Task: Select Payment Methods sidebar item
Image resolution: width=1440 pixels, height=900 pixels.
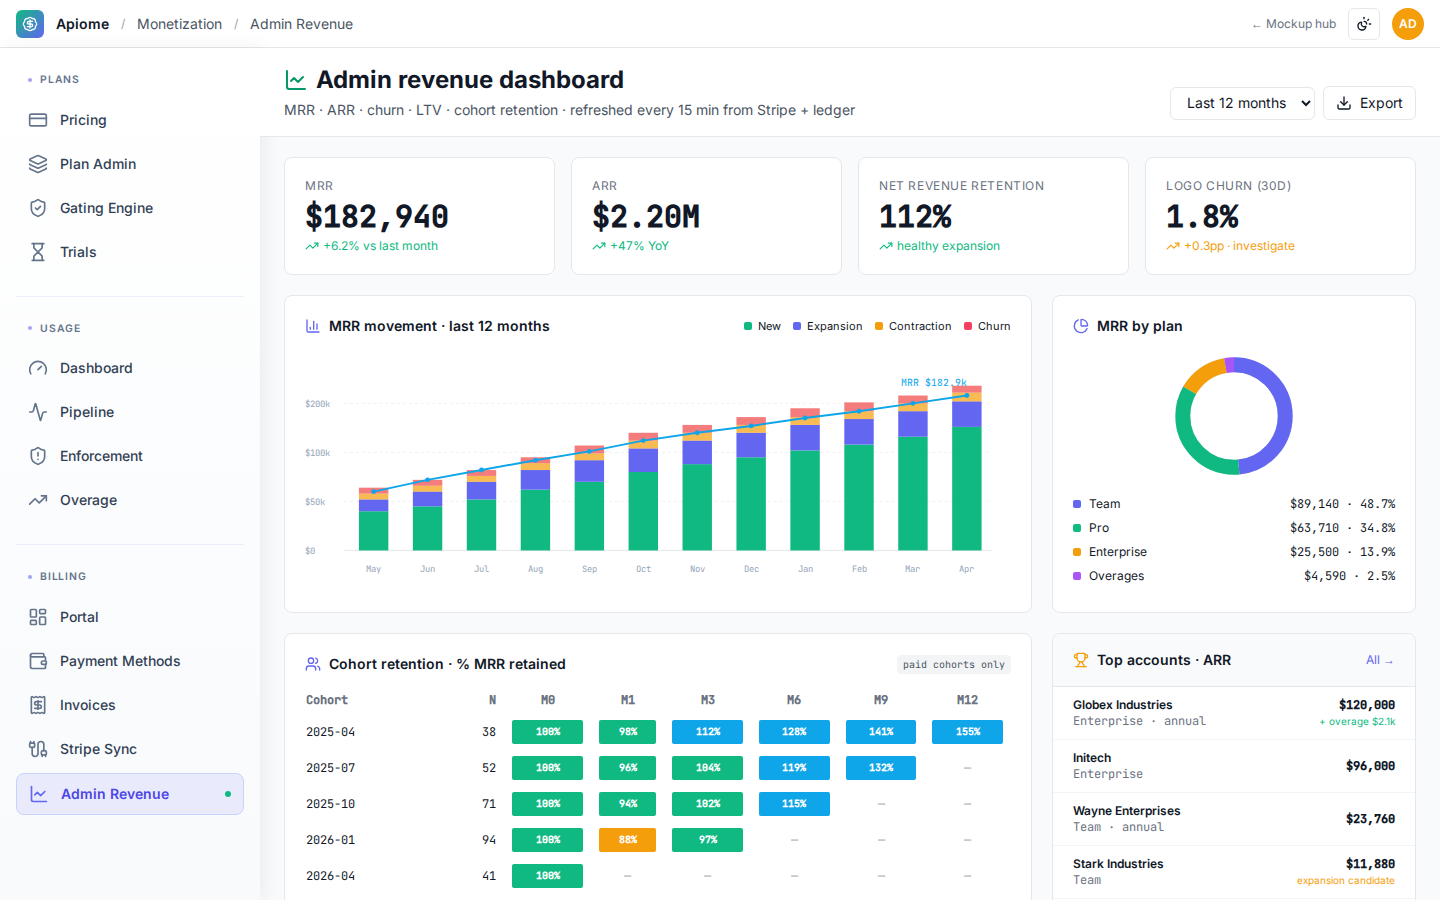Action: point(130,661)
